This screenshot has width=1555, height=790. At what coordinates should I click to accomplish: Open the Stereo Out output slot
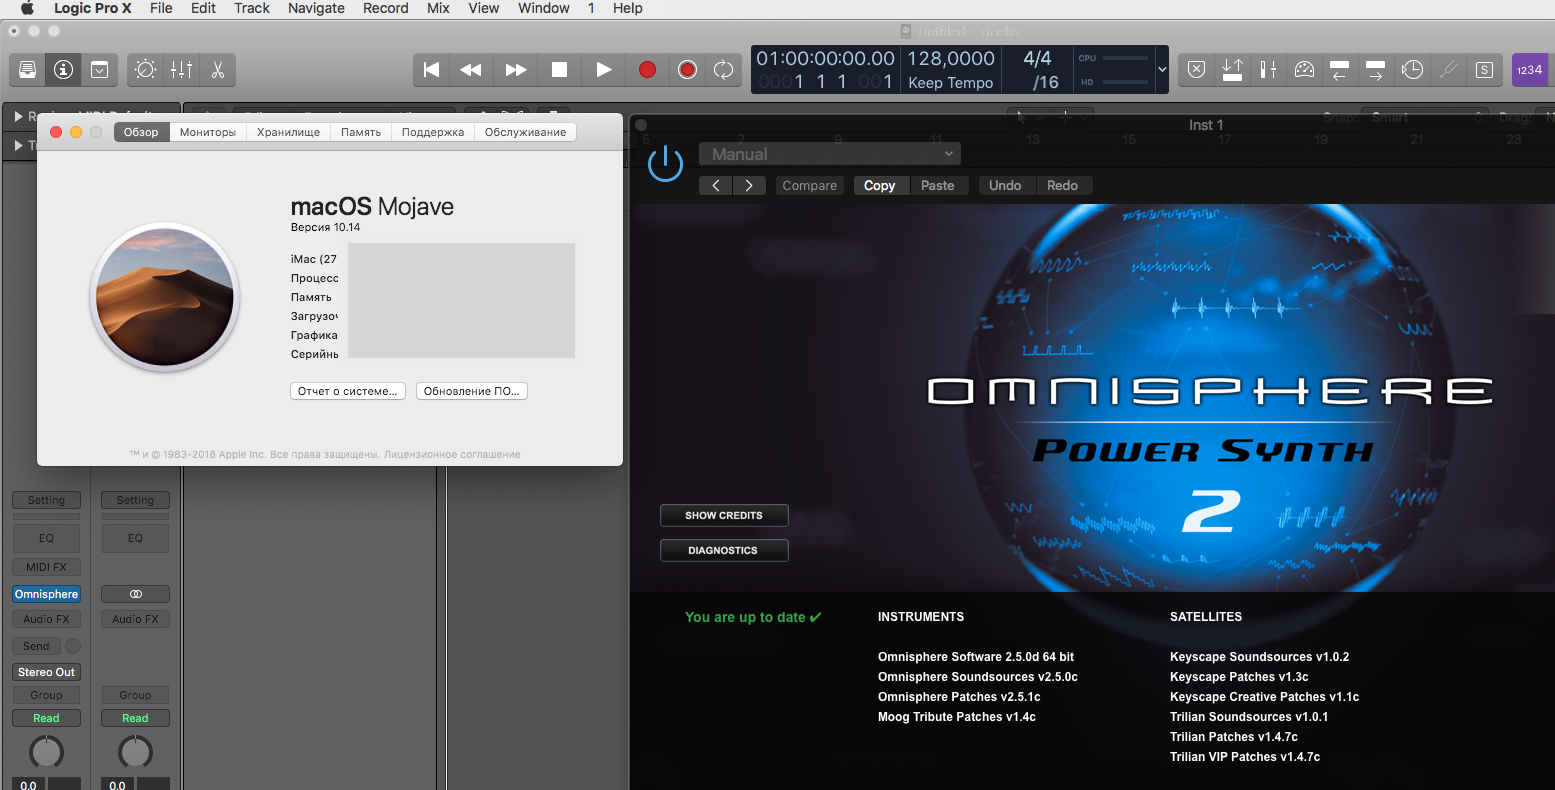[46, 672]
